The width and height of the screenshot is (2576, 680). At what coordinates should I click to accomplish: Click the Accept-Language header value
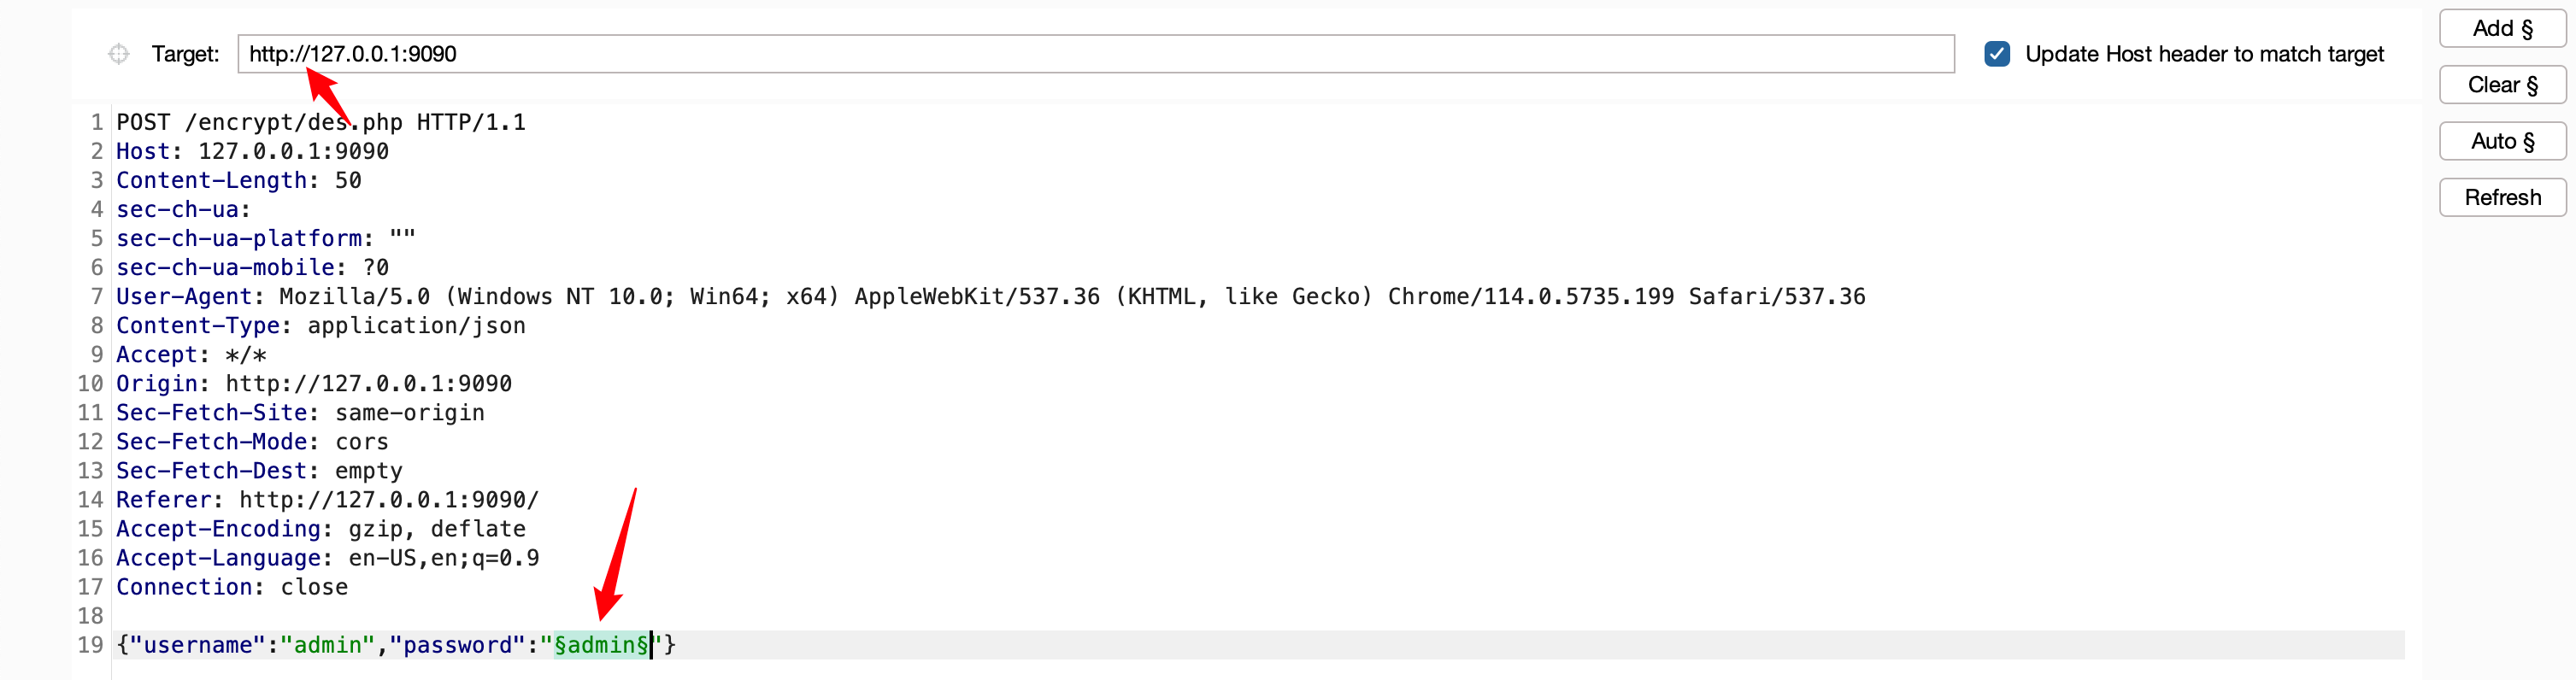pyautogui.click(x=443, y=558)
